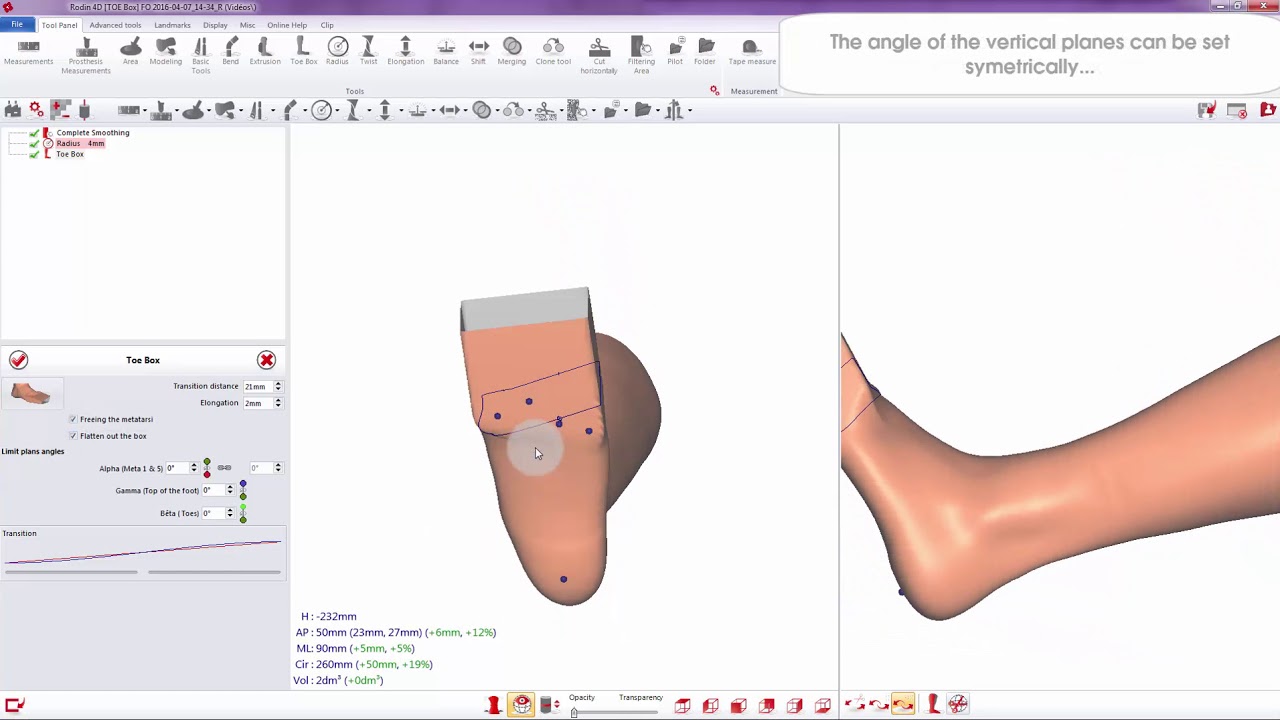
Task: Switch to Advanced tools tab
Action: [x=115, y=25]
